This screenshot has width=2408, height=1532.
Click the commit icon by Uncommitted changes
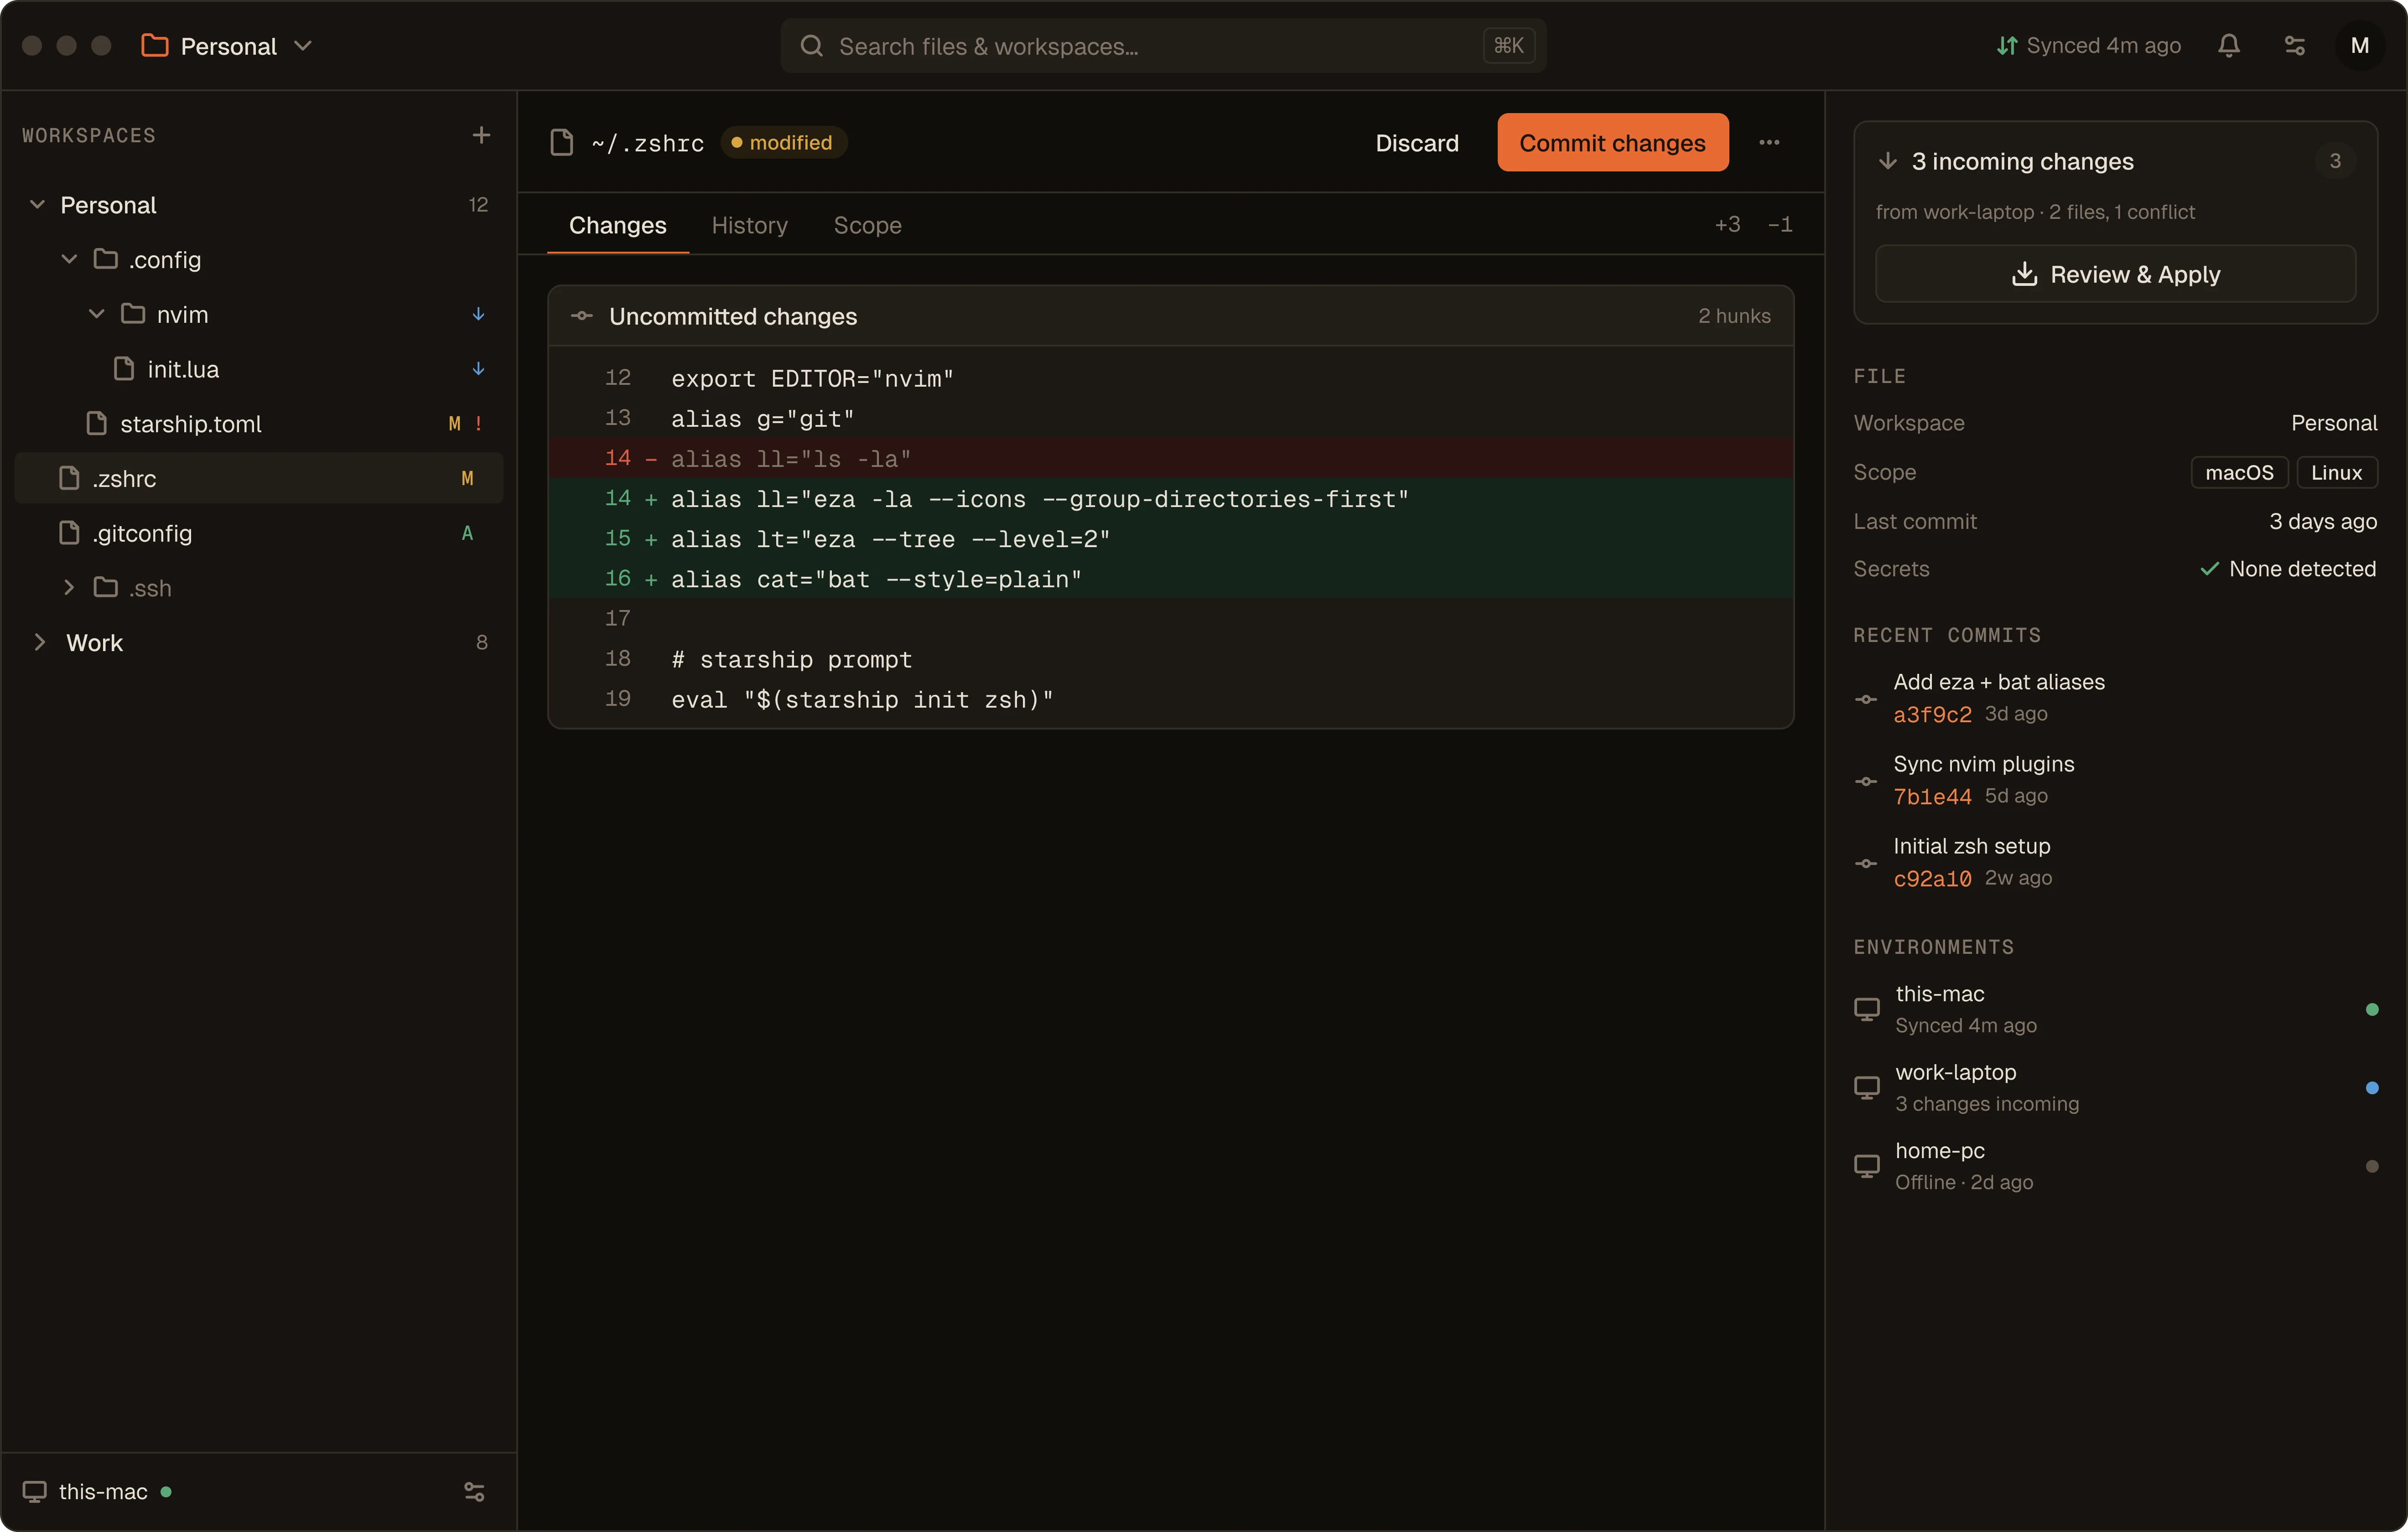pyautogui.click(x=581, y=316)
